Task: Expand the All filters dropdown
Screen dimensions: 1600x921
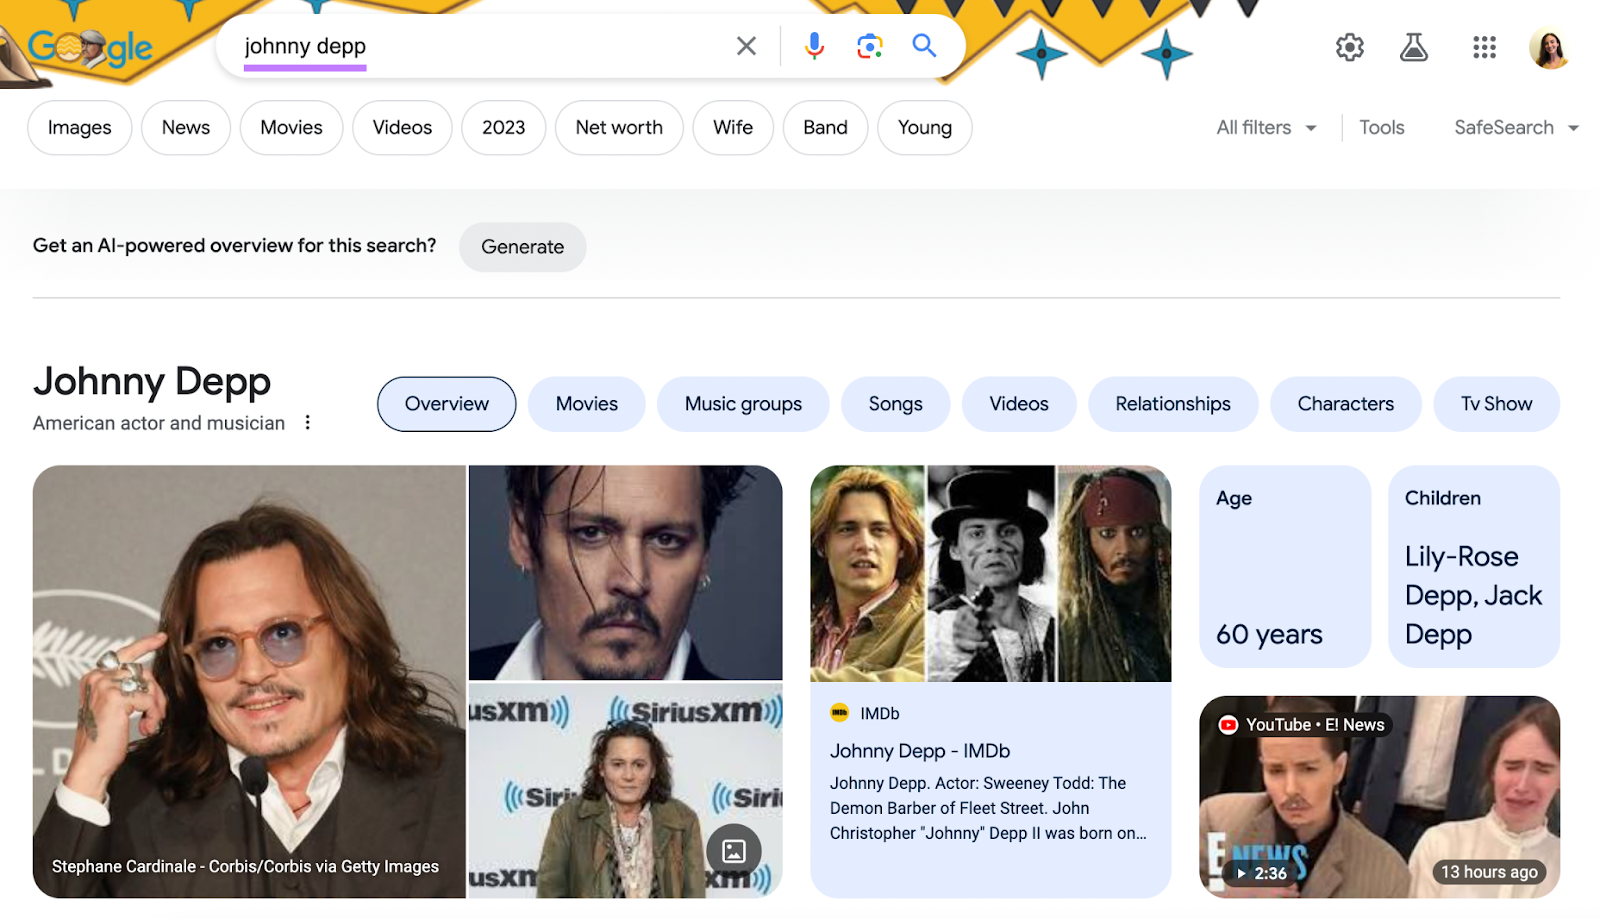Action: tap(1263, 127)
